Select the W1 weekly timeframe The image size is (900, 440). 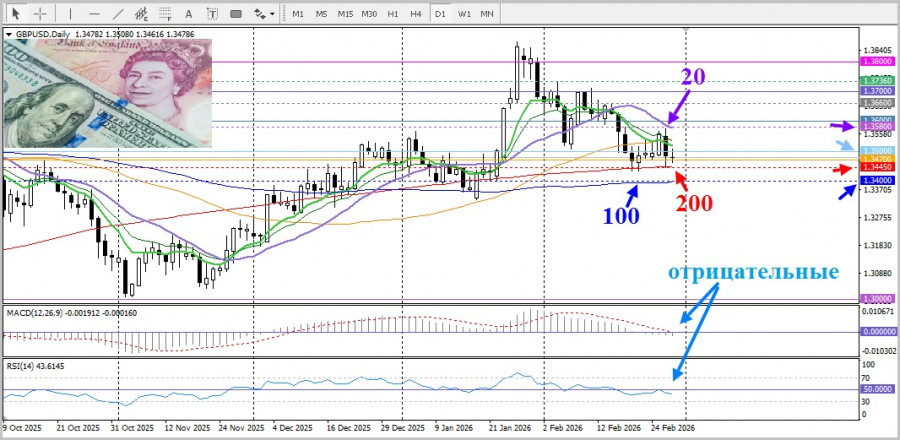(x=465, y=14)
